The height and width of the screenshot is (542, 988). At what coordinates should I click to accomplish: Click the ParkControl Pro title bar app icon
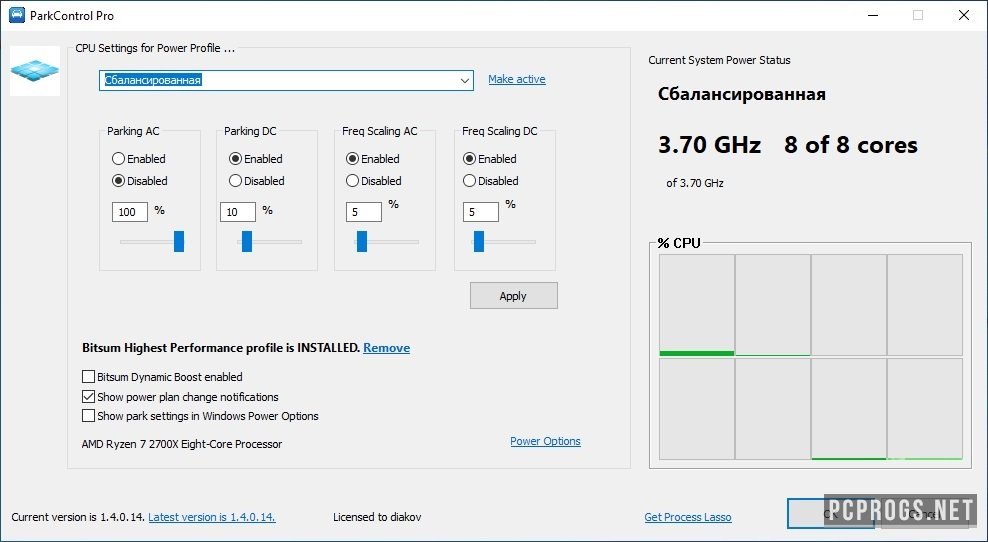point(17,15)
